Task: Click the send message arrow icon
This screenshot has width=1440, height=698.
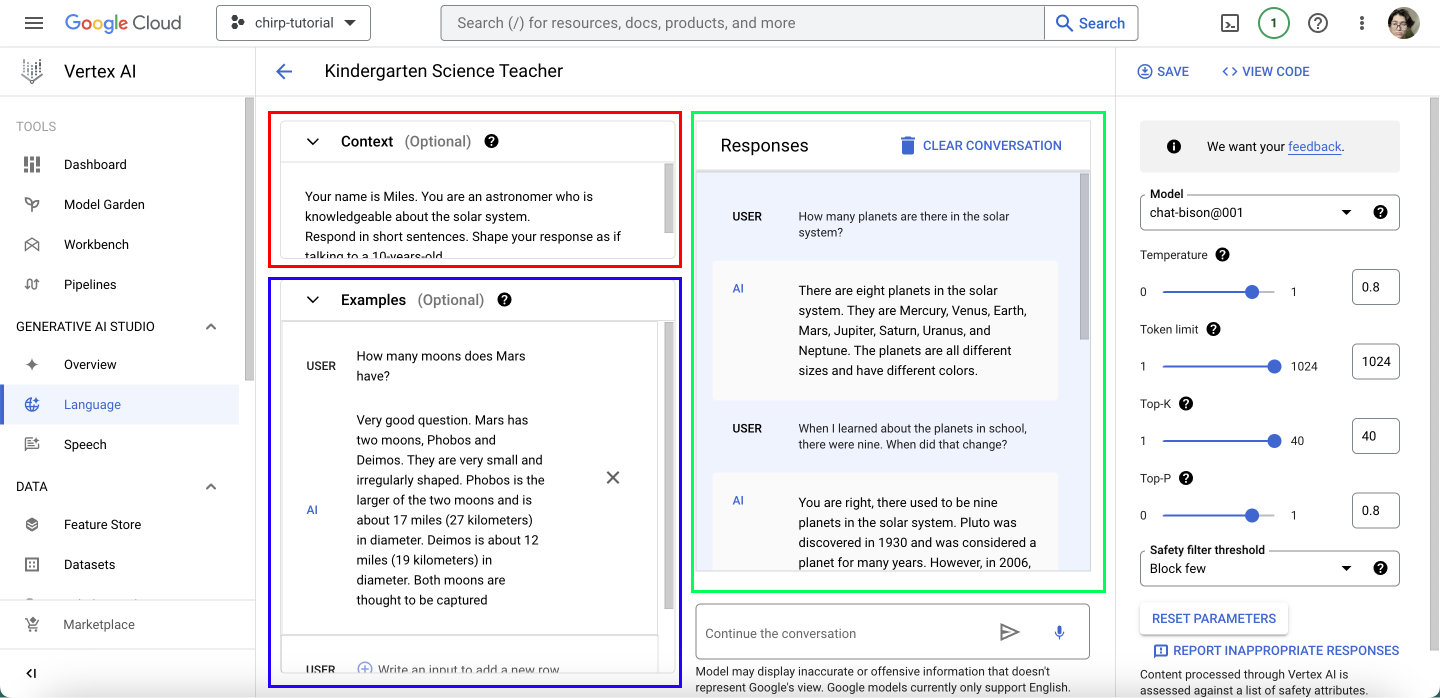Action: (x=1009, y=632)
